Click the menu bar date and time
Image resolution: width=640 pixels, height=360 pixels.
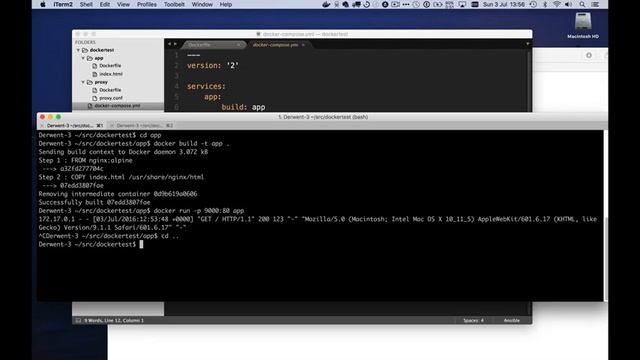pos(504,4)
